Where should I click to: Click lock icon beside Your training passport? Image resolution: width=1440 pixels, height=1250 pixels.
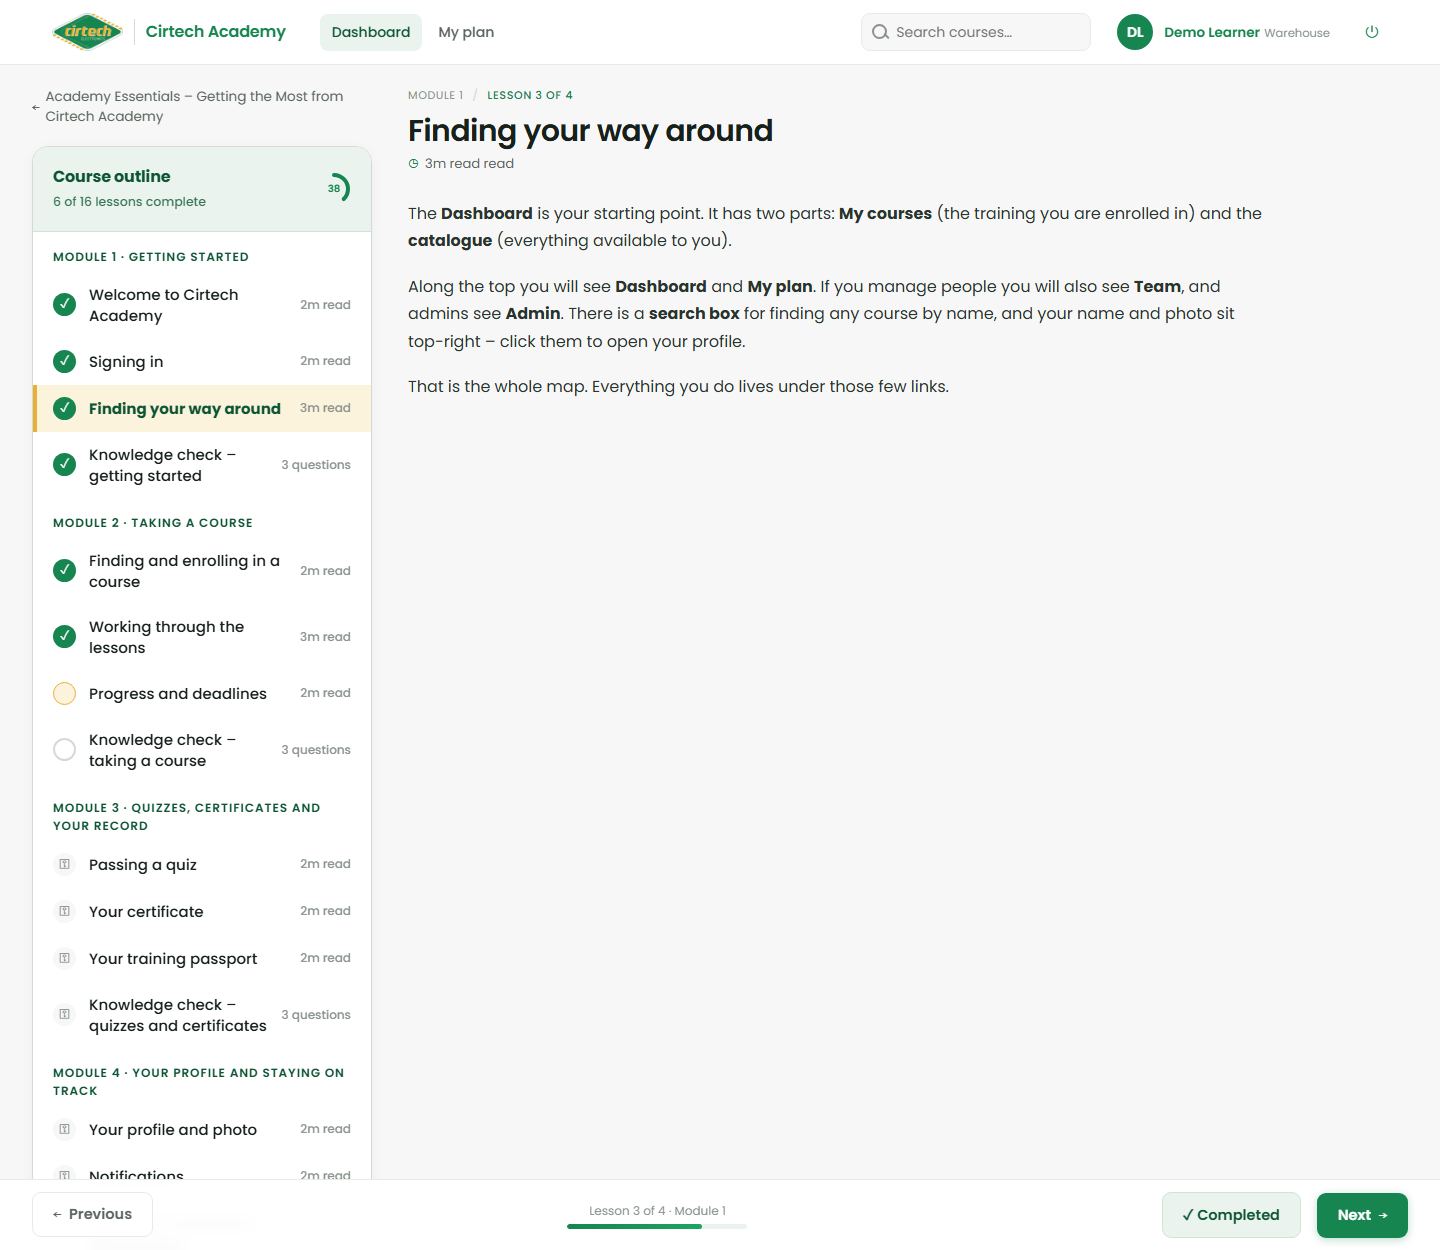pos(64,958)
